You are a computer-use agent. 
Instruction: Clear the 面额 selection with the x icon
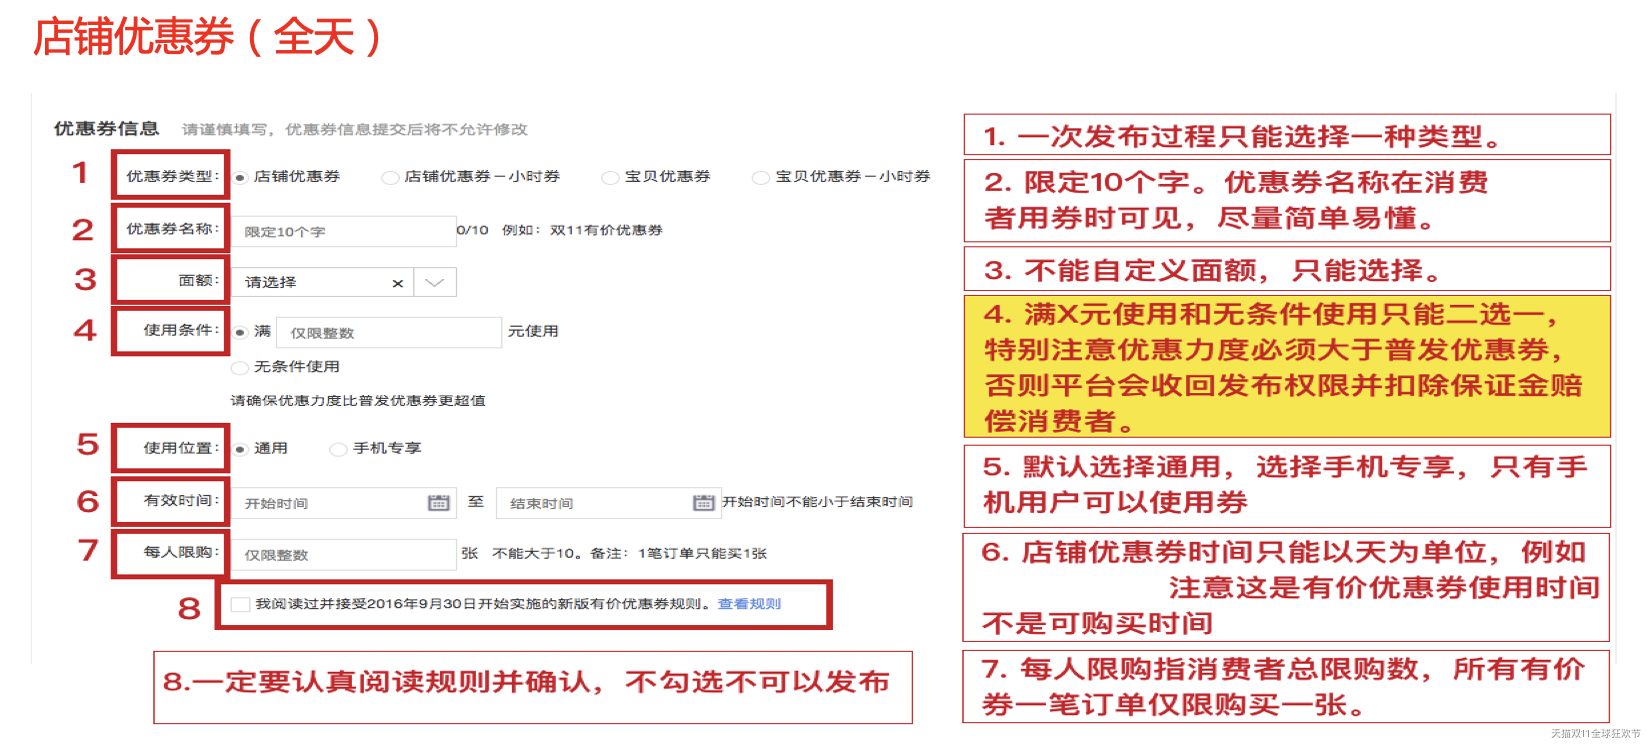(397, 283)
